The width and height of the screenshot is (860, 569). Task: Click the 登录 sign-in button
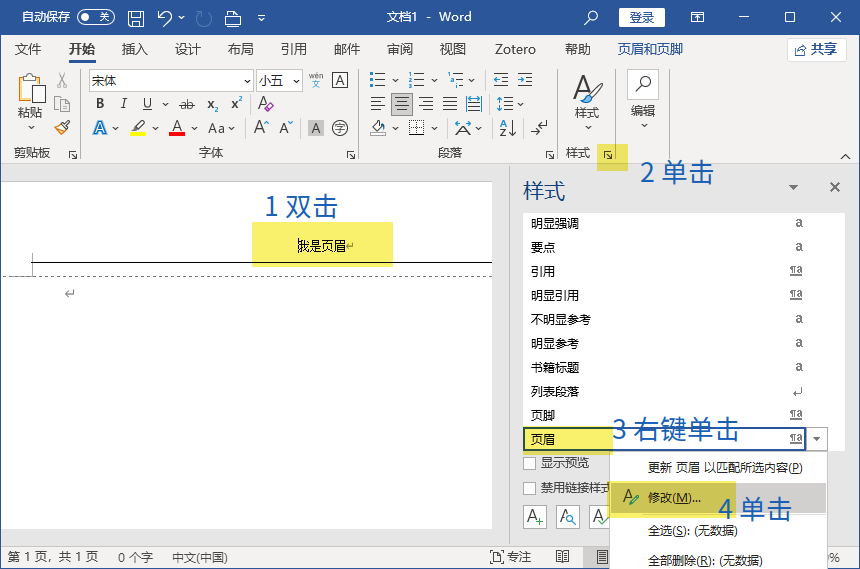tap(642, 18)
